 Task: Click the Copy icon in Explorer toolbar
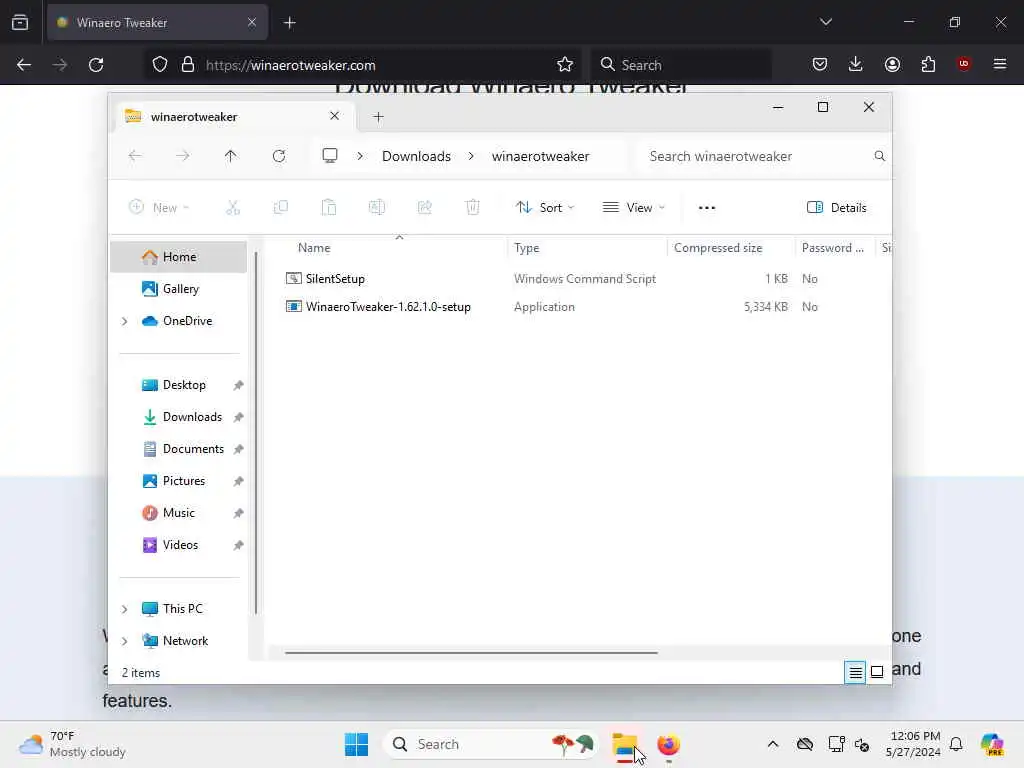tap(281, 208)
